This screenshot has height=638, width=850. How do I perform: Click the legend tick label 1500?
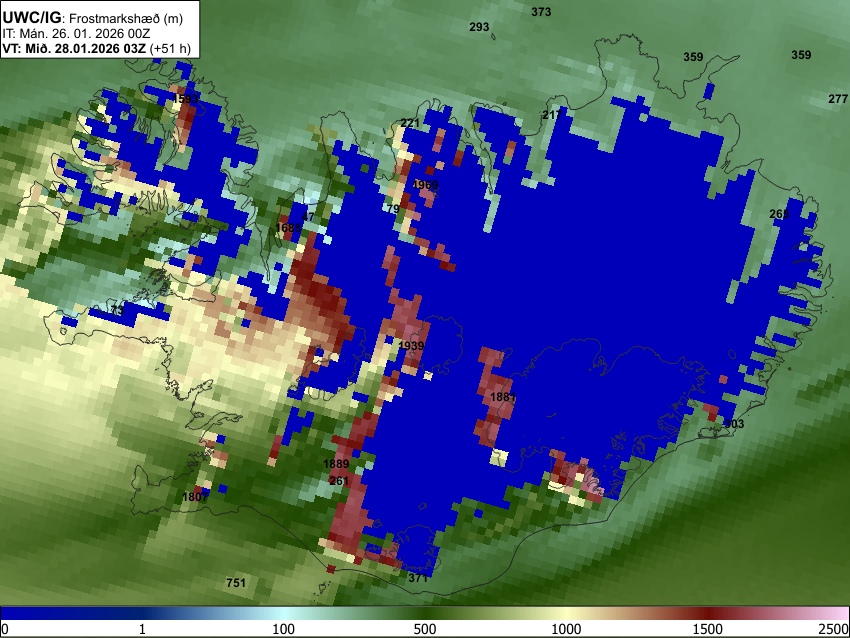(708, 629)
